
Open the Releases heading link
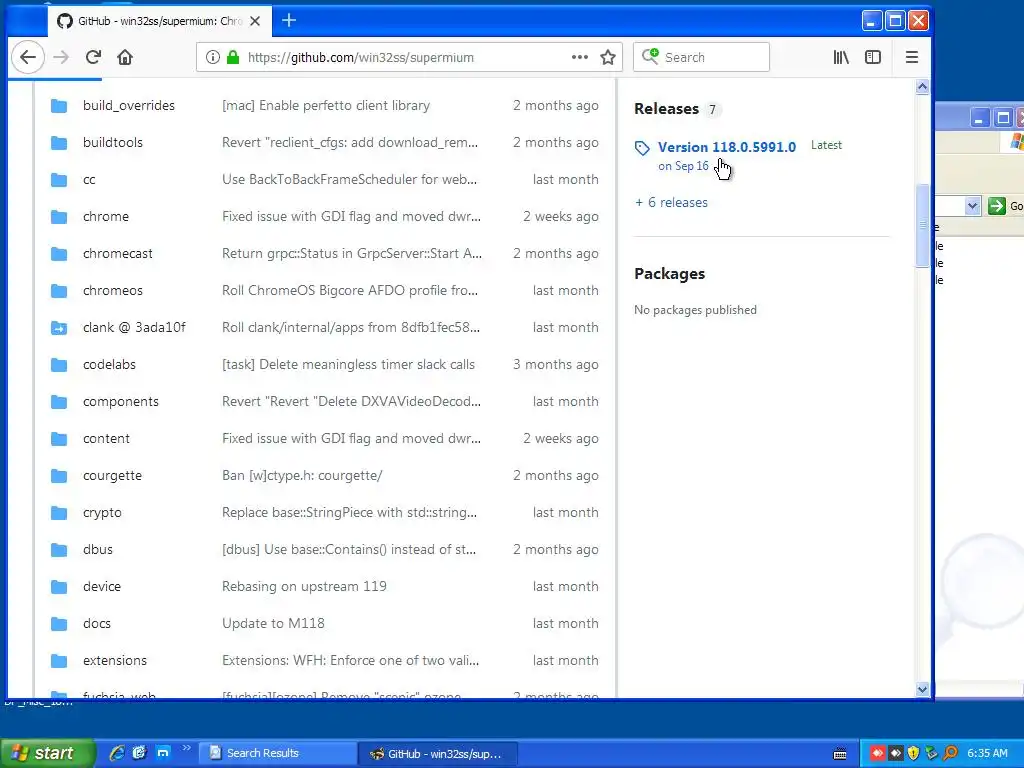tap(666, 109)
